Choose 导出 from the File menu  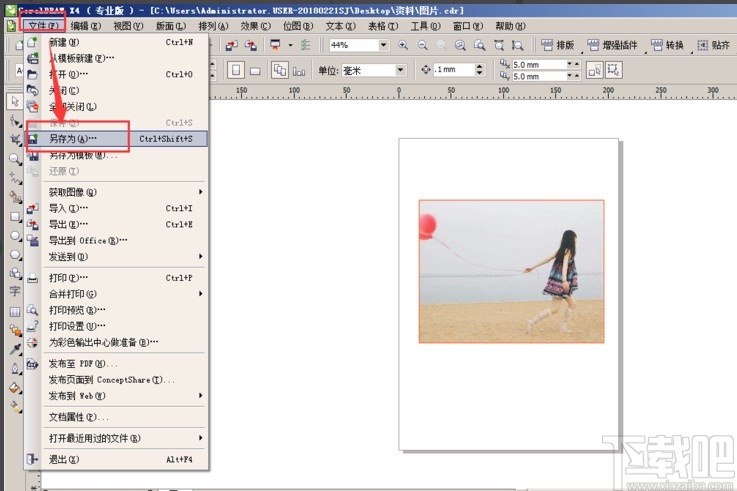coord(118,224)
